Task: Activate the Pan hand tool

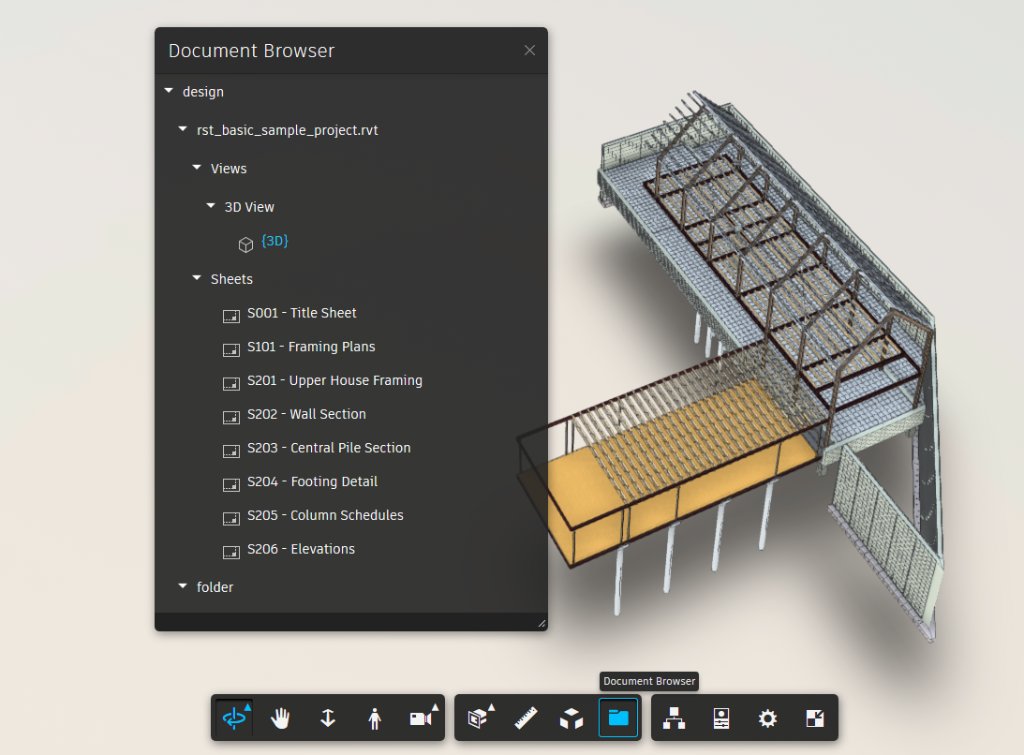Action: pos(281,718)
